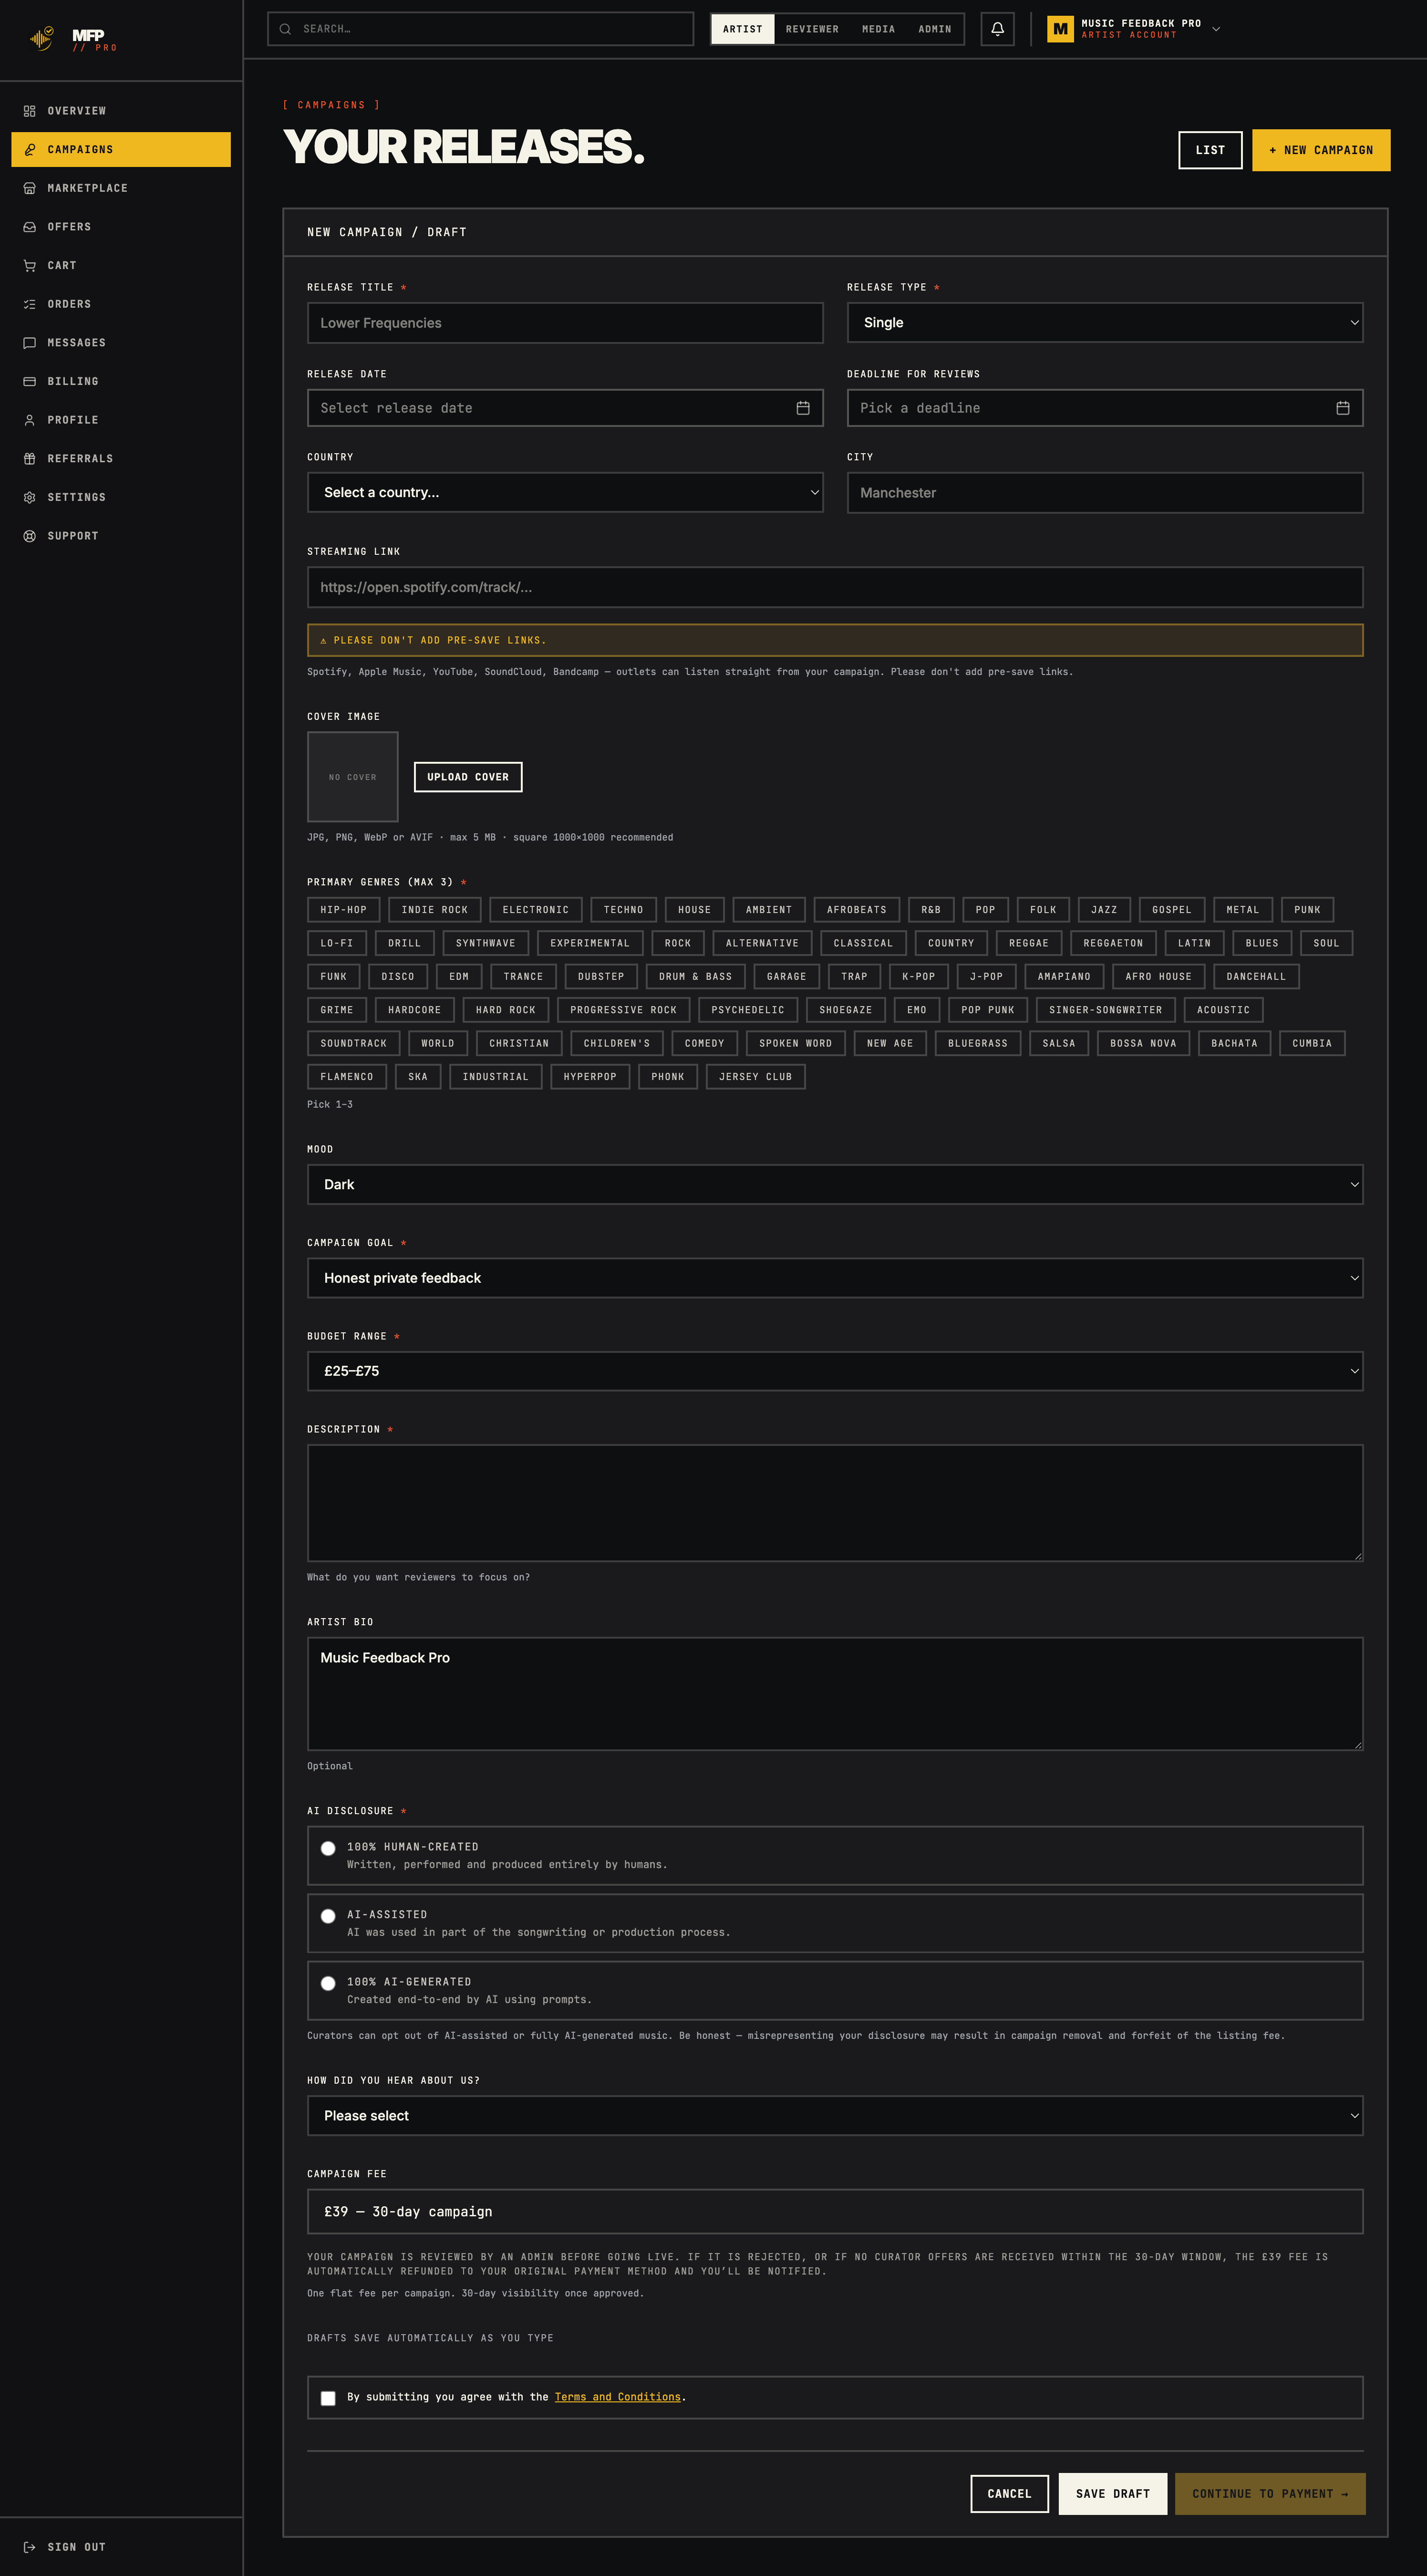Viewport: 1427px width, 2576px height.
Task: Switch to the Reviewer role tab
Action: coord(812,29)
